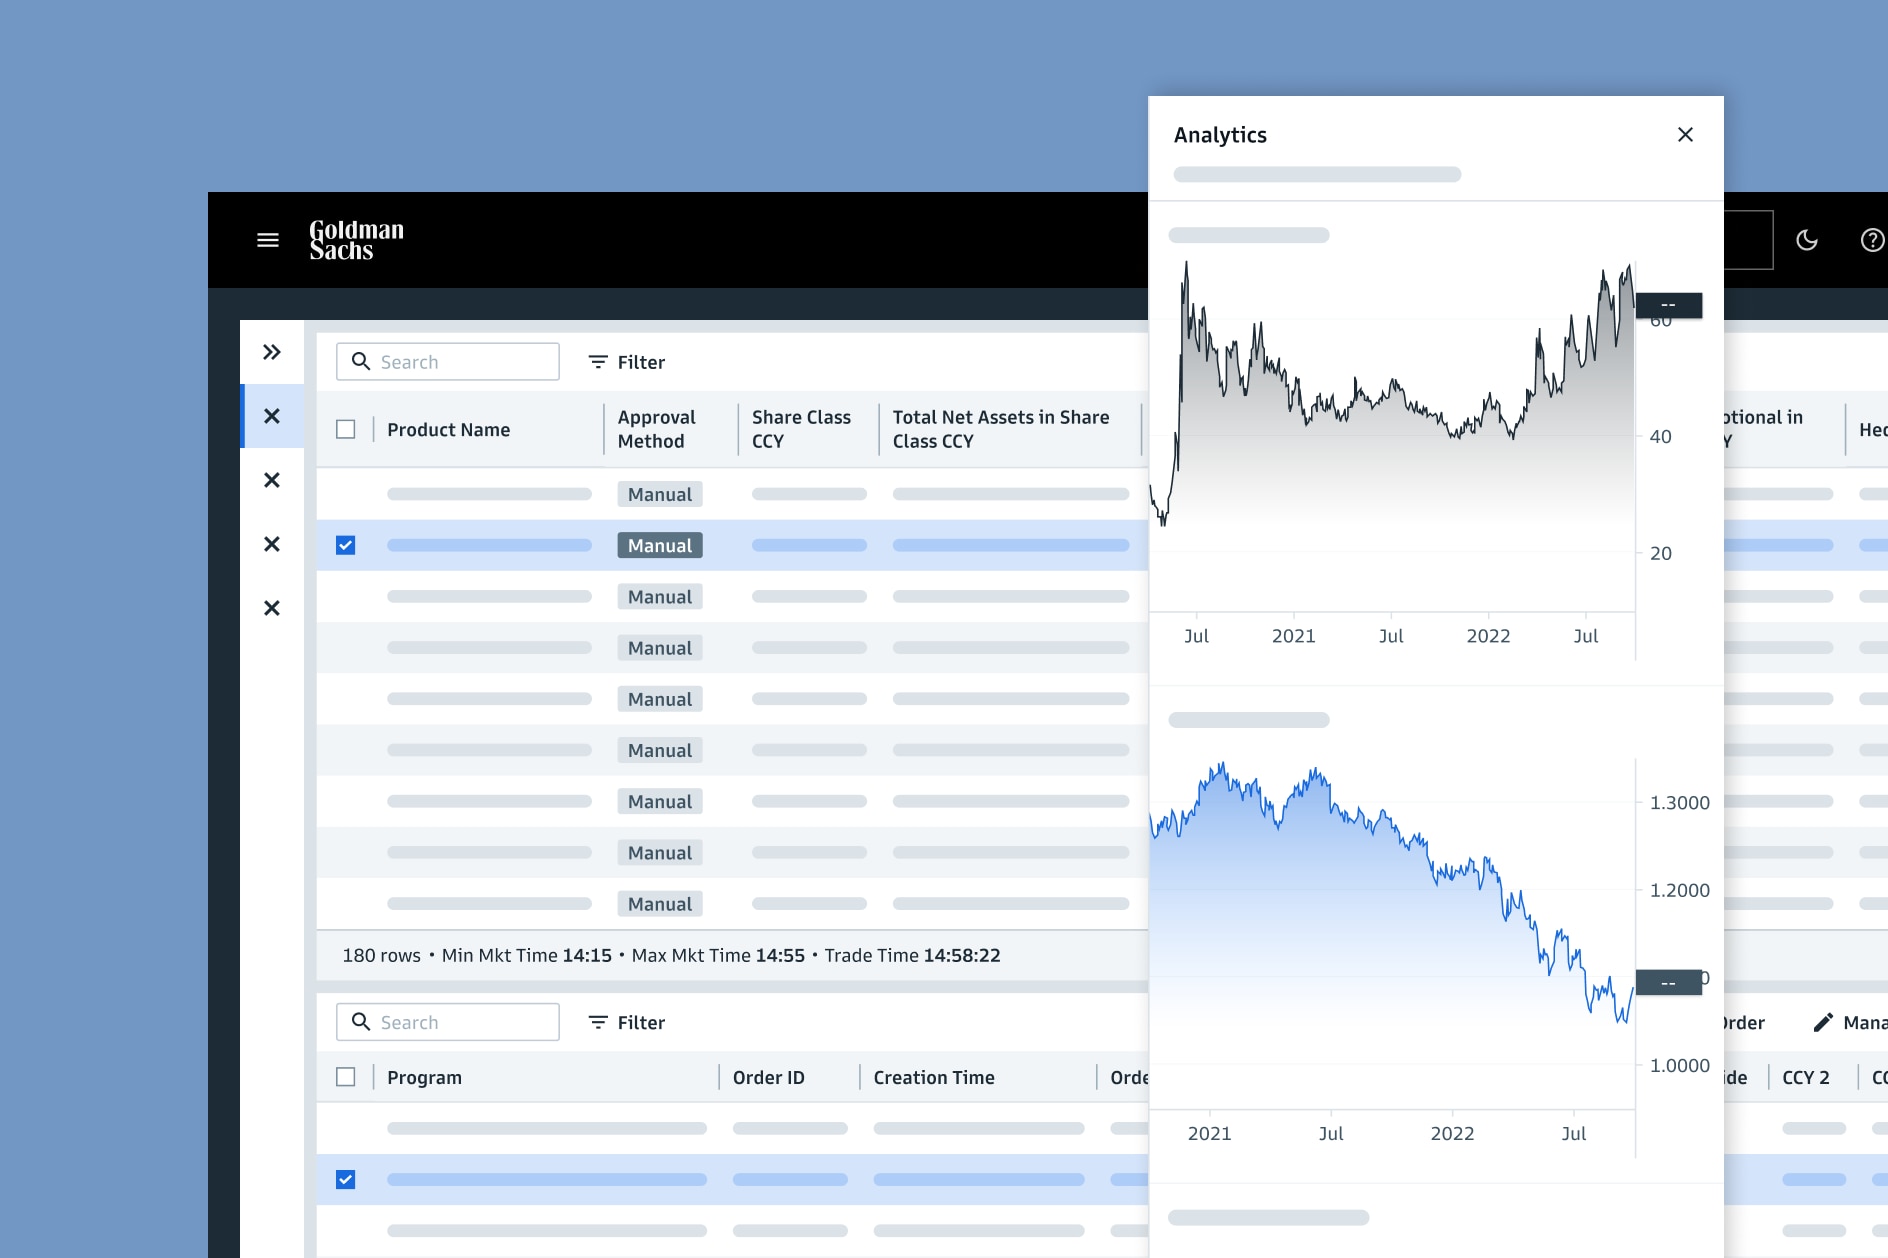Click Manual badge in first product row
Viewport: 1888px width, 1258px height.
coord(660,495)
